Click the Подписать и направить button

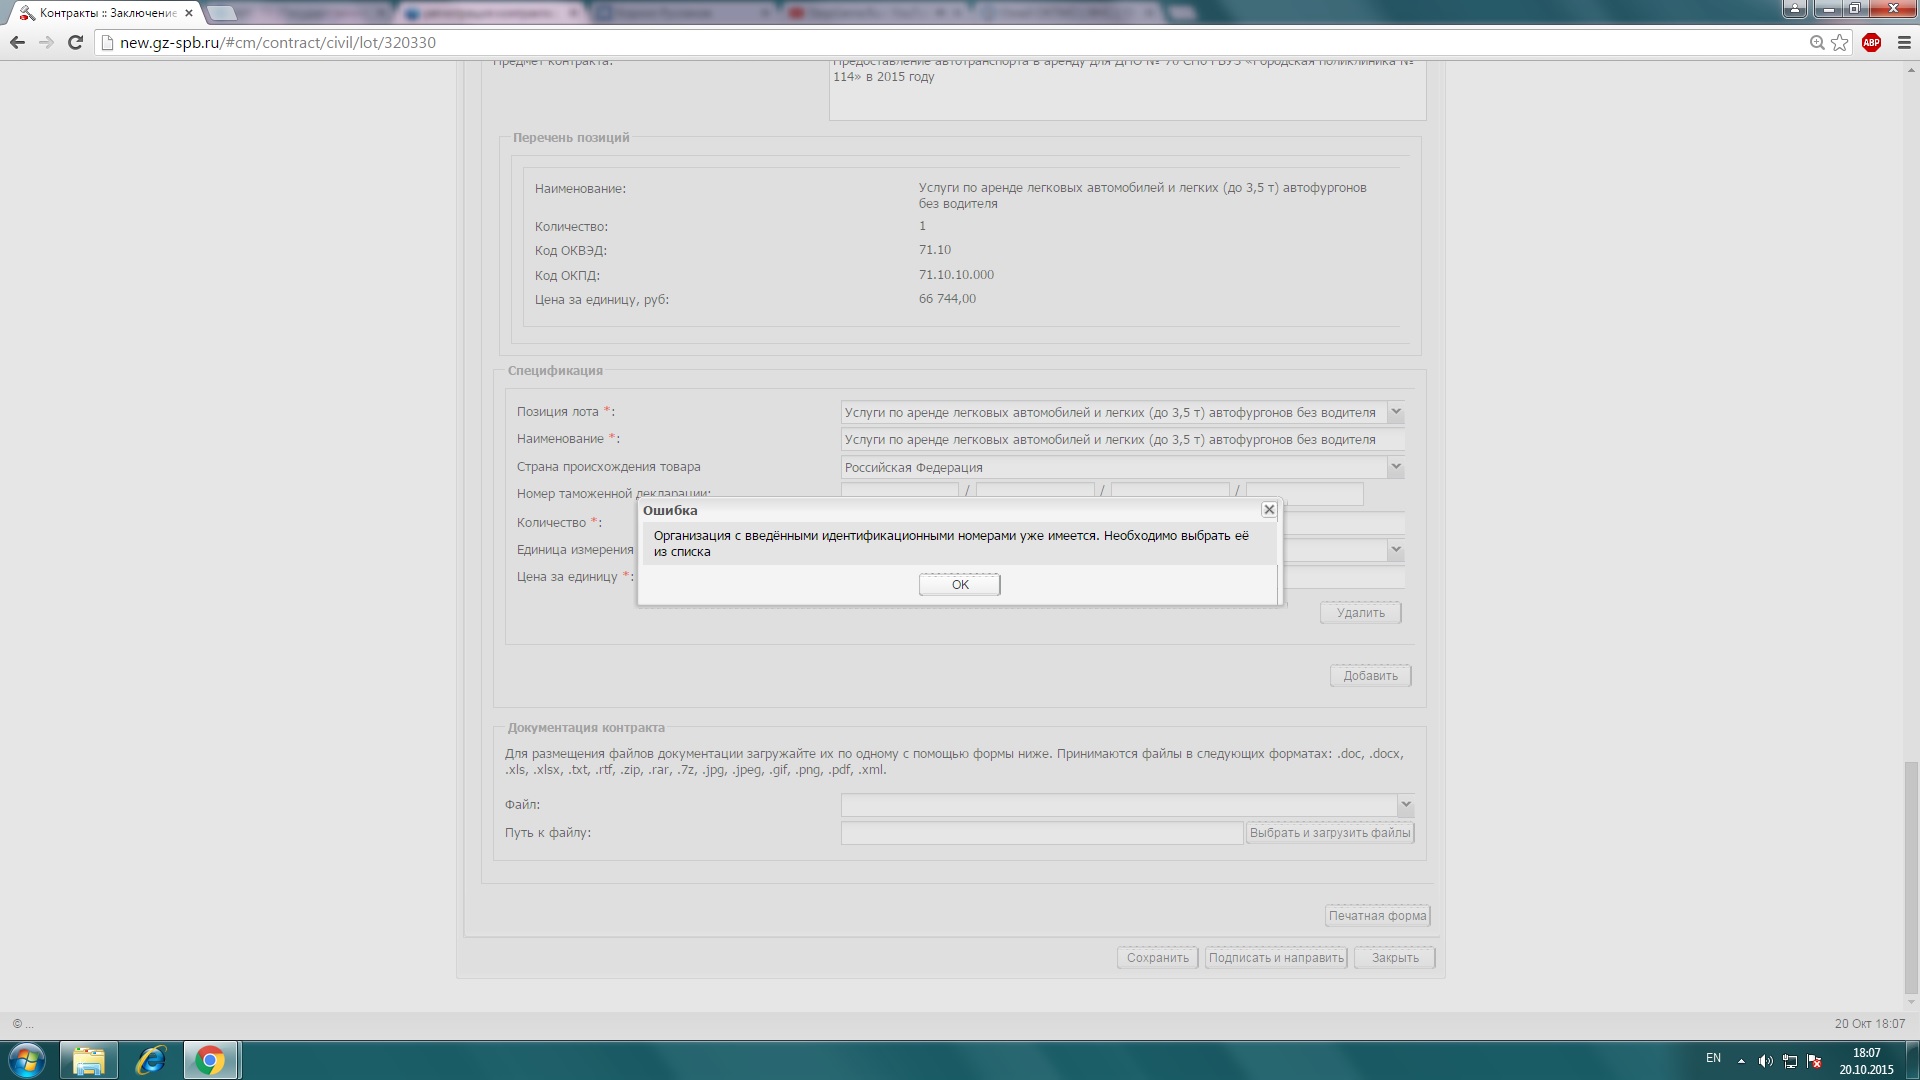tap(1276, 958)
